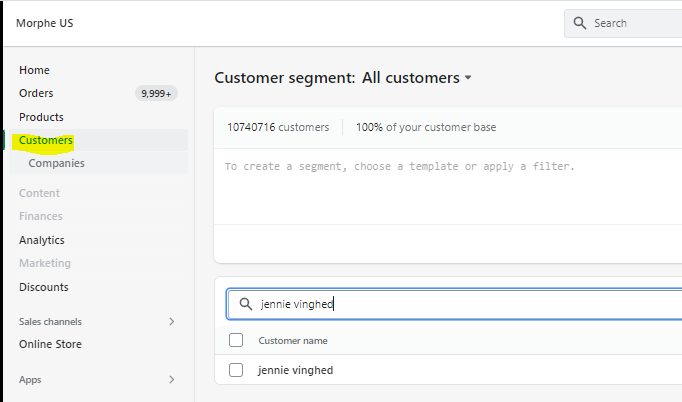Select Customers in the left navigation
Viewport: 682px width, 402px height.
tap(46, 140)
